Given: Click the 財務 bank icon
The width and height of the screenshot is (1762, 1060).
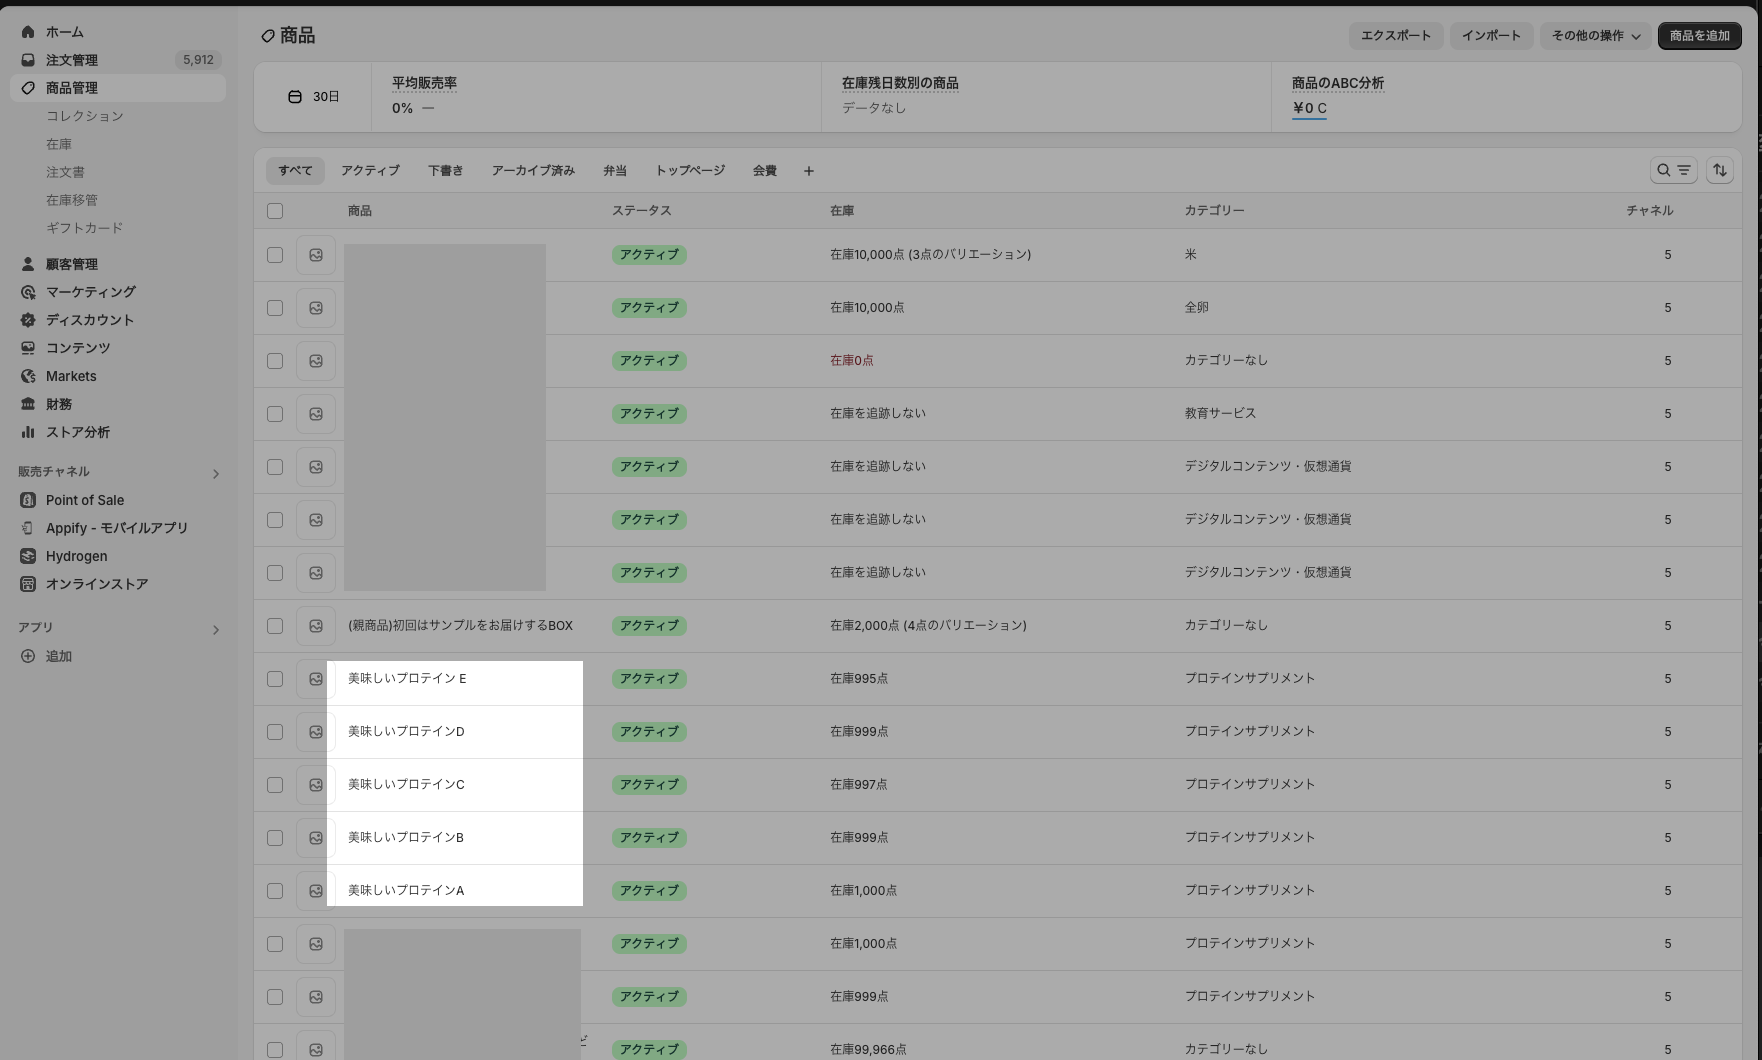Looking at the screenshot, I should pos(28,404).
